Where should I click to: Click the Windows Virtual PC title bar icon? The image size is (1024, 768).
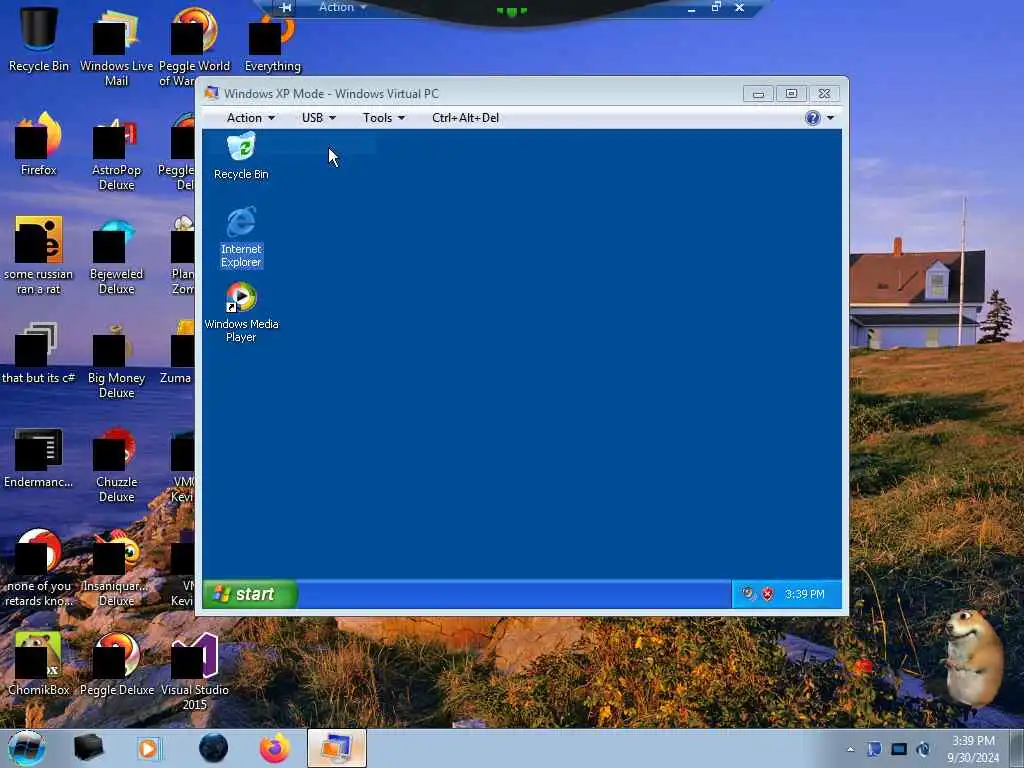click(x=211, y=93)
